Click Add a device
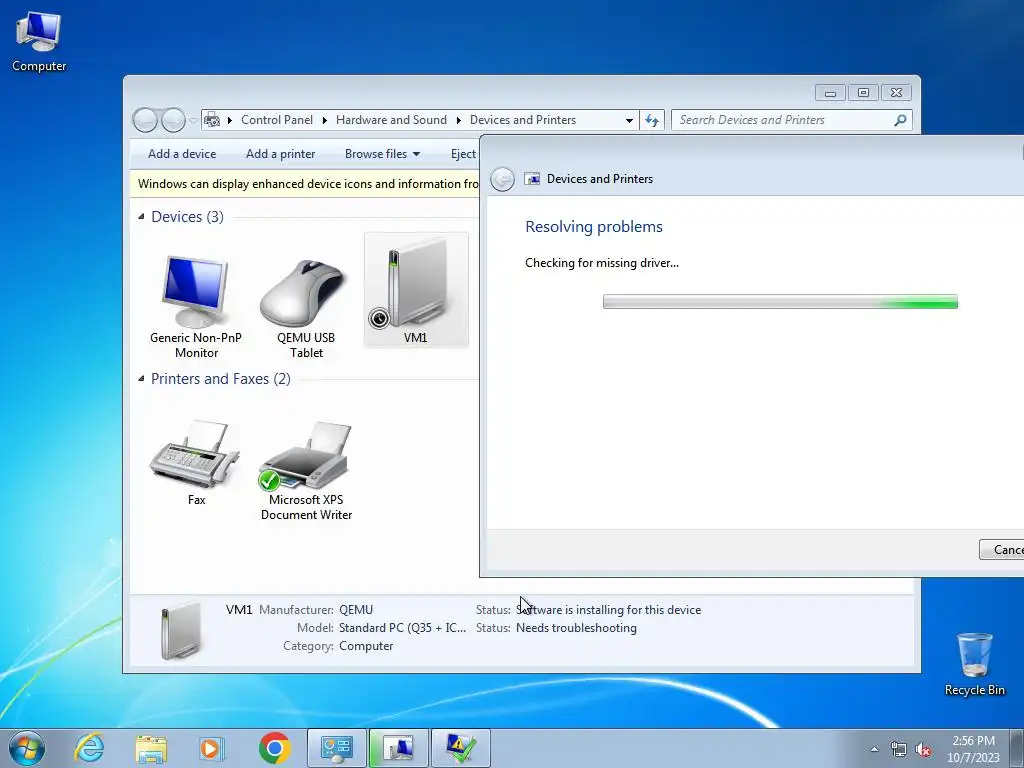Screen dimensions: 1024x768 182,154
